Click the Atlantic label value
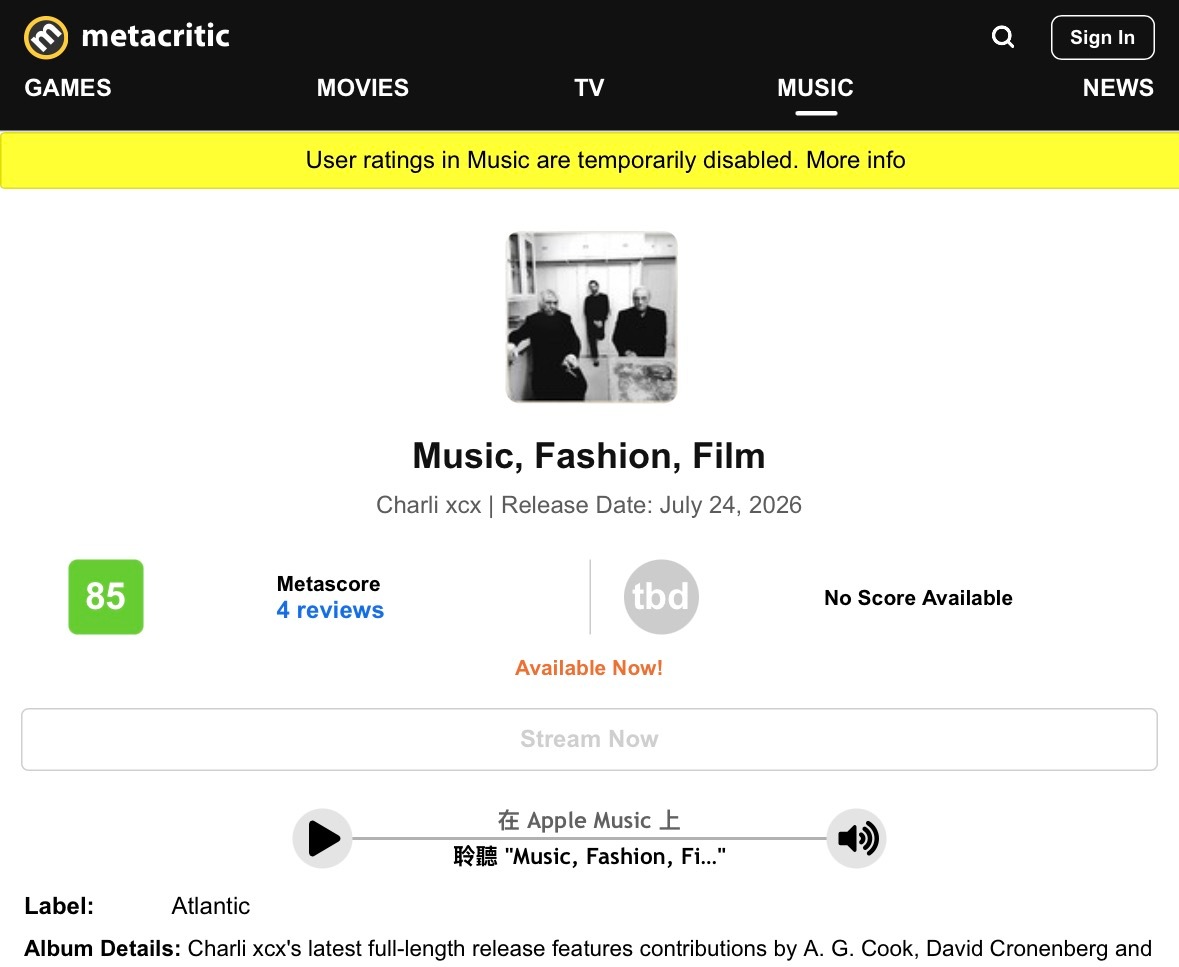Image resolution: width=1179 pixels, height=967 pixels. point(211,906)
